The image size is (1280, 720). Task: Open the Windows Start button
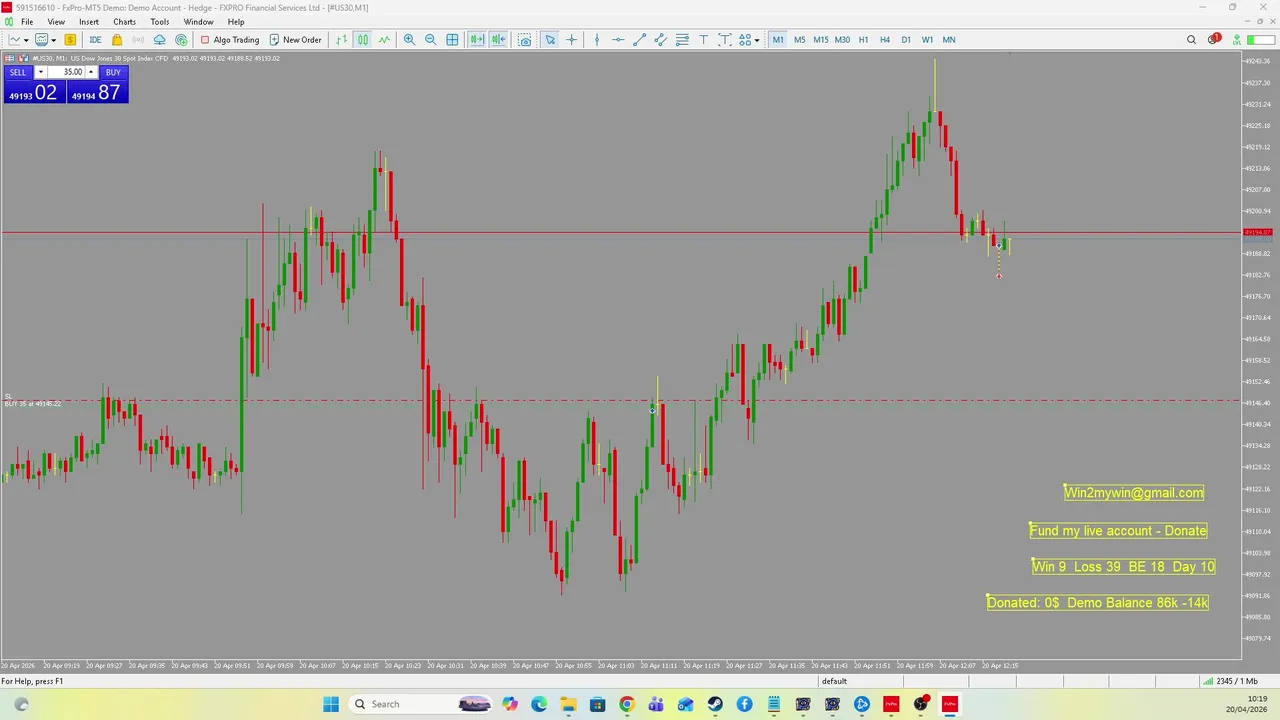tap(331, 704)
